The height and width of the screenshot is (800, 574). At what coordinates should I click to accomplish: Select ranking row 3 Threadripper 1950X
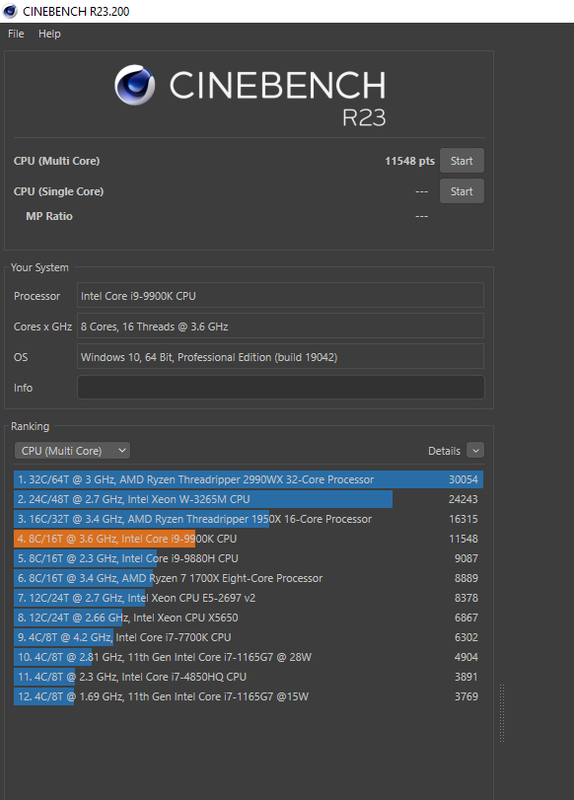[248, 519]
